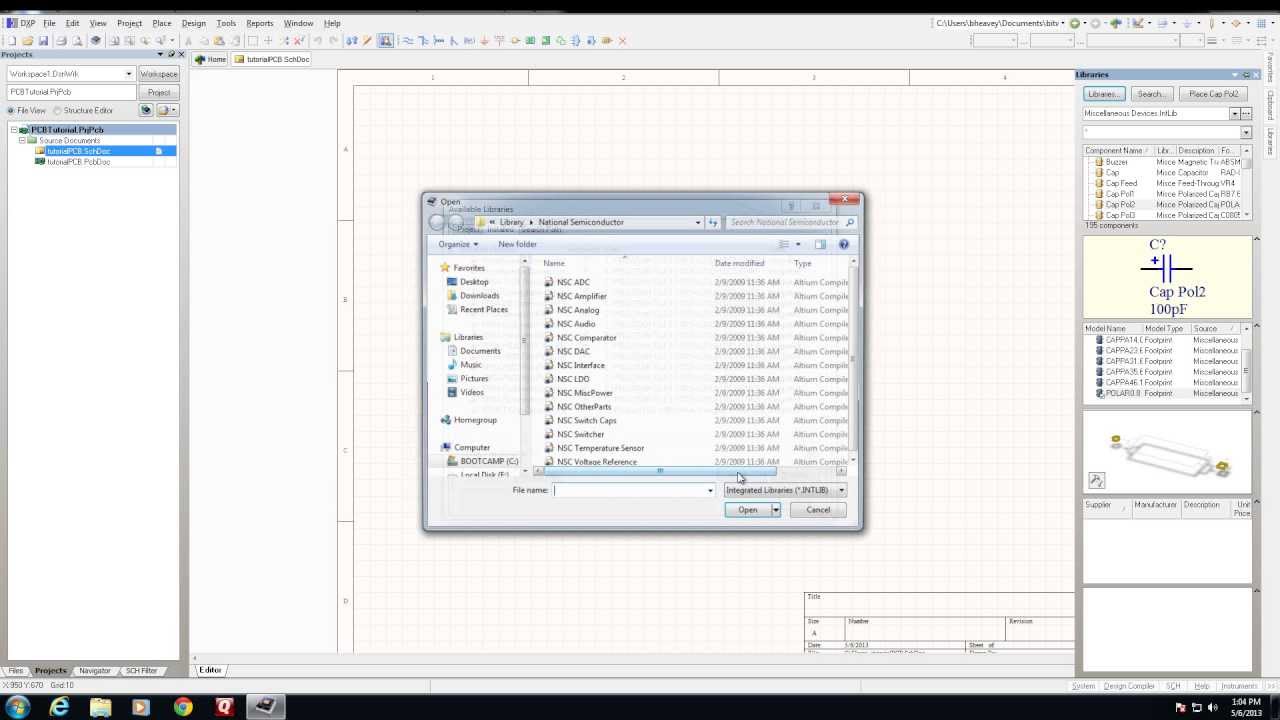Image resolution: width=1280 pixels, height=720 pixels.
Task: Open the Workspace1.DsnWrk dropdown
Action: [x=129, y=74]
